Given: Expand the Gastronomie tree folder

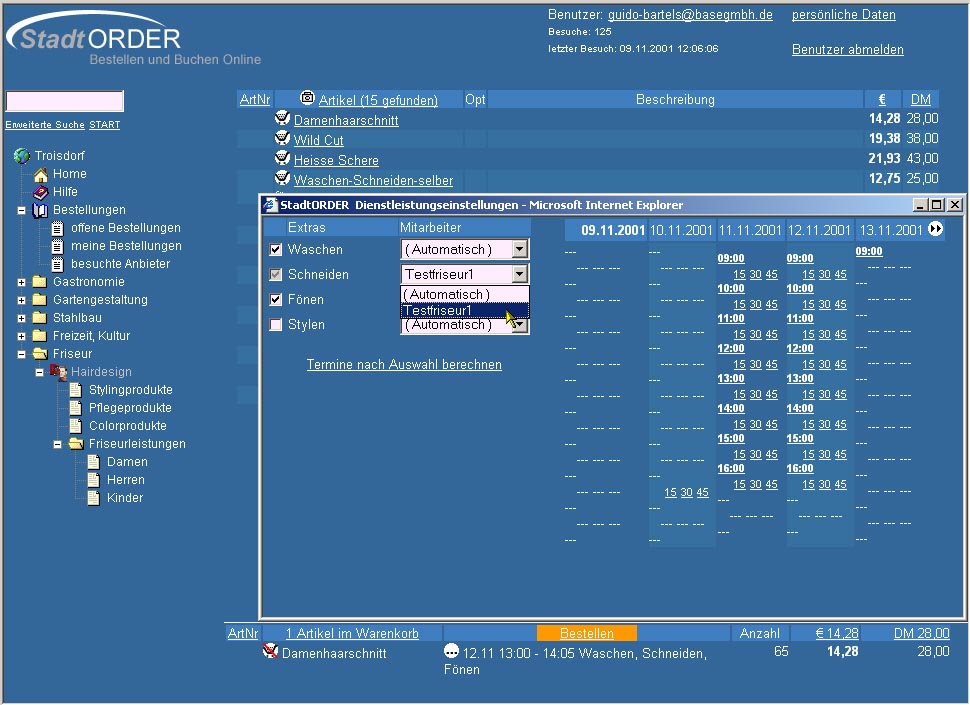Looking at the screenshot, I should (x=22, y=282).
